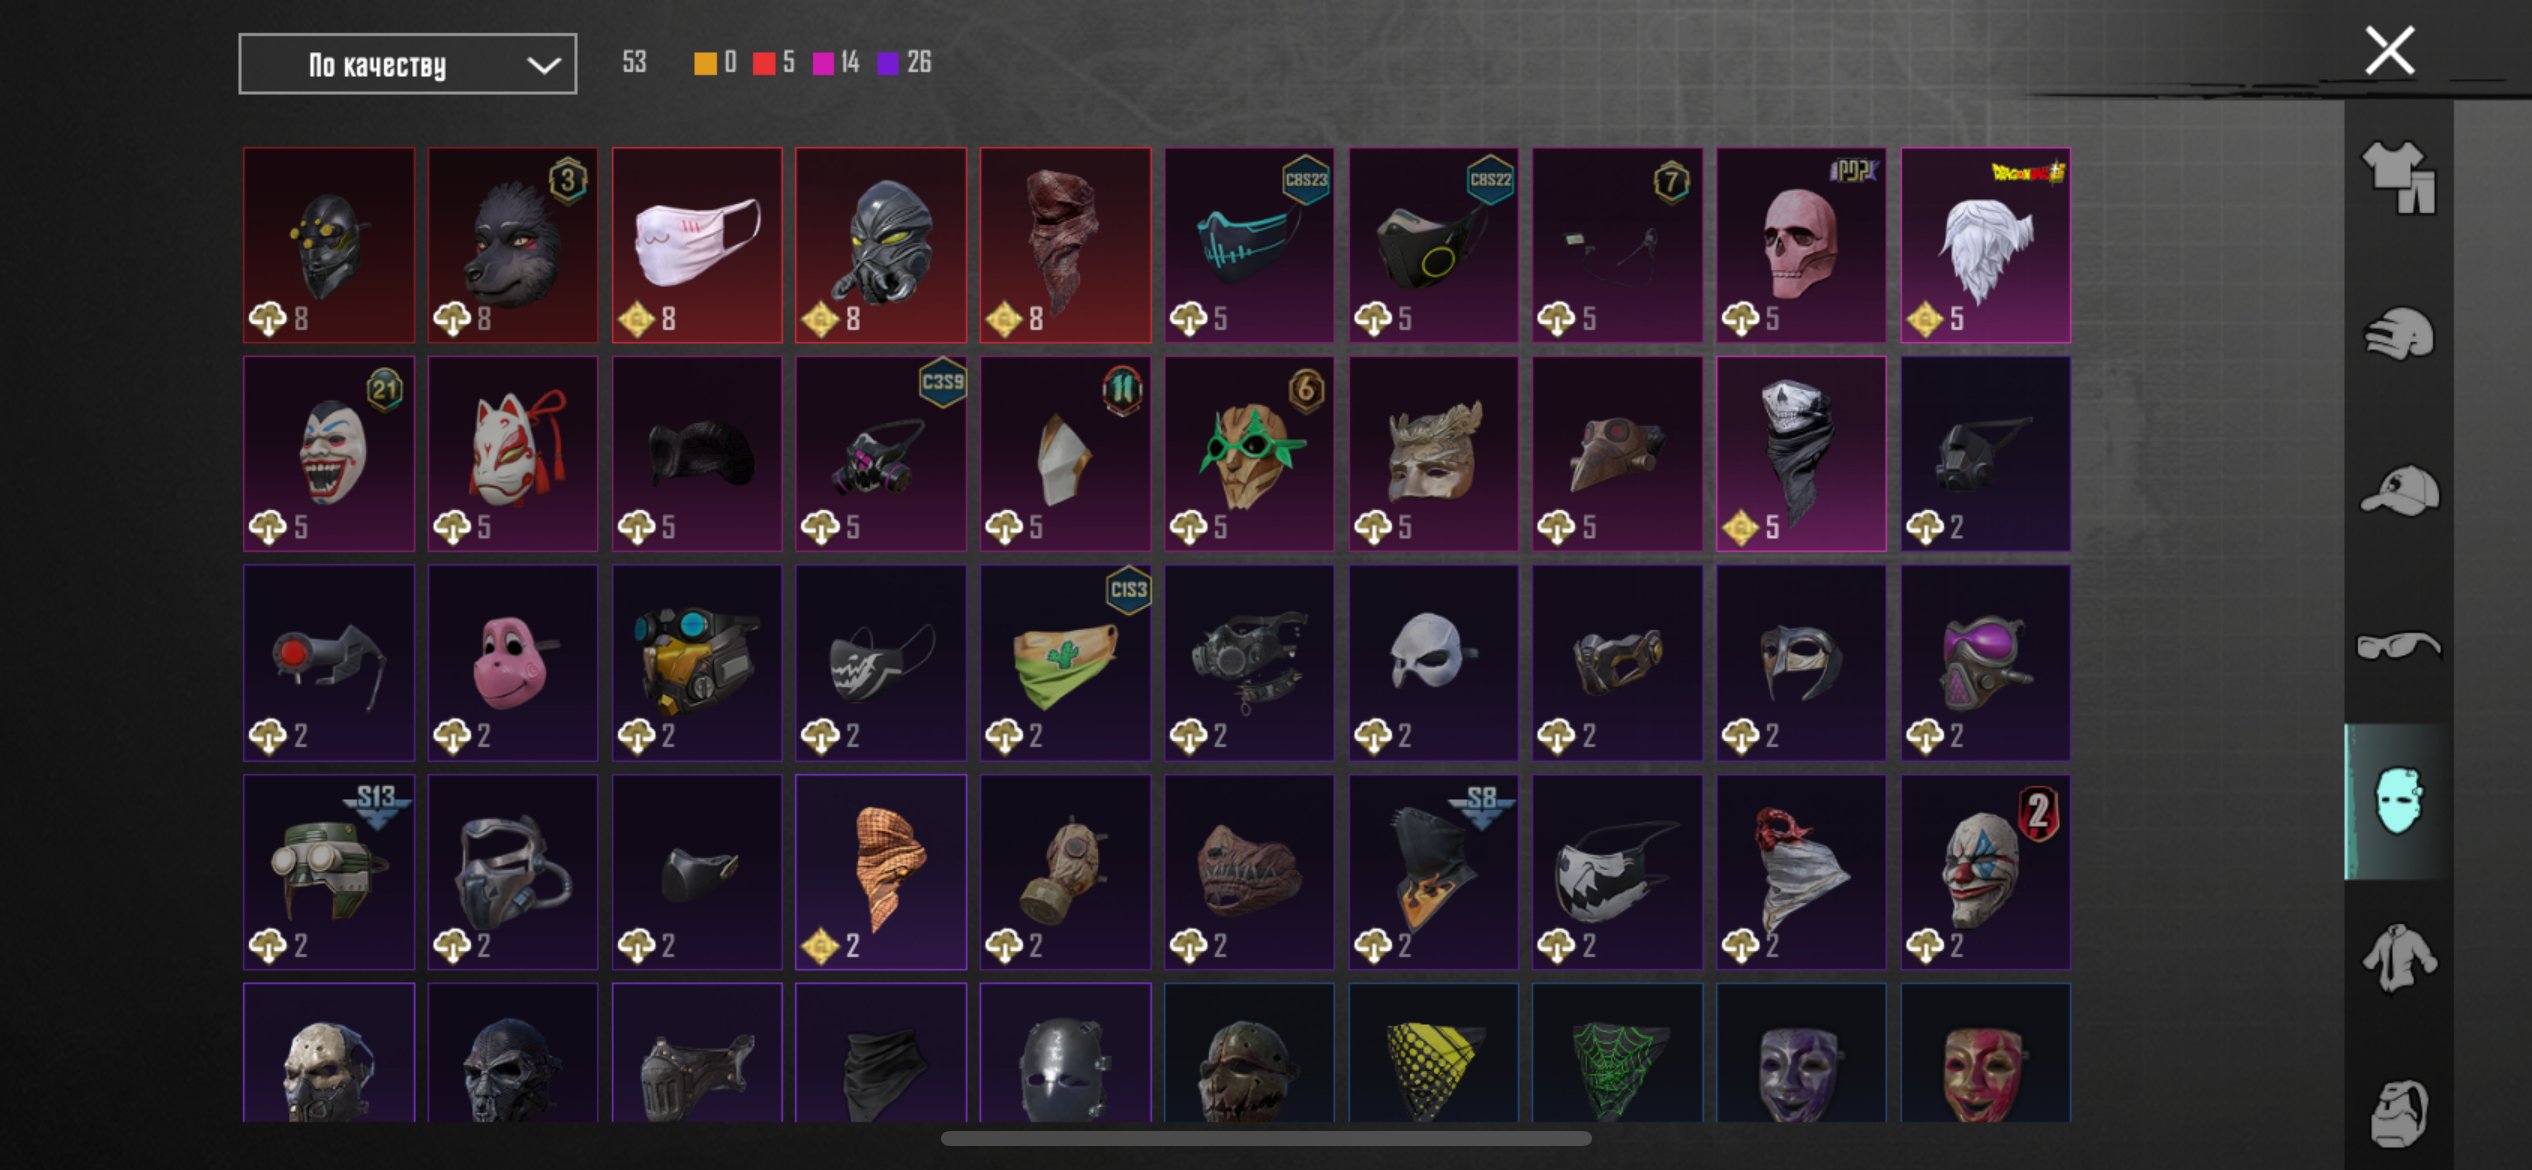This screenshot has height=1170, width=2532.
Task: Select the helmet category icon
Action: coord(2398,333)
